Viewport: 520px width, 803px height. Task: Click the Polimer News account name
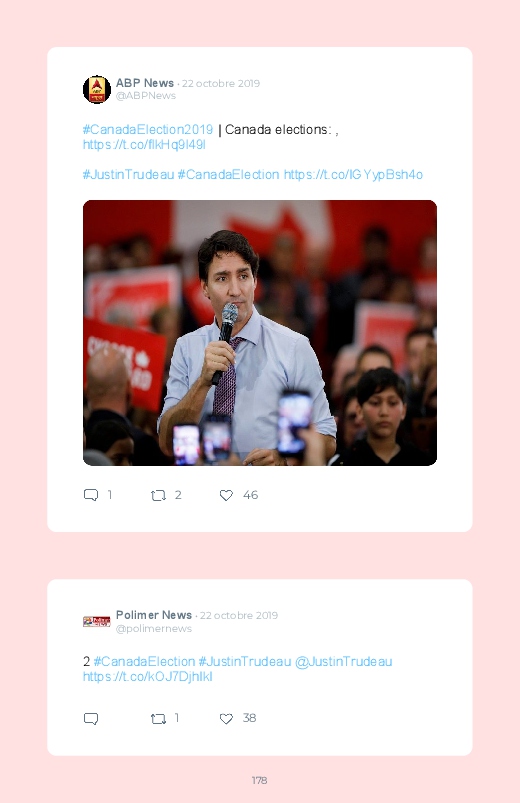pos(154,615)
